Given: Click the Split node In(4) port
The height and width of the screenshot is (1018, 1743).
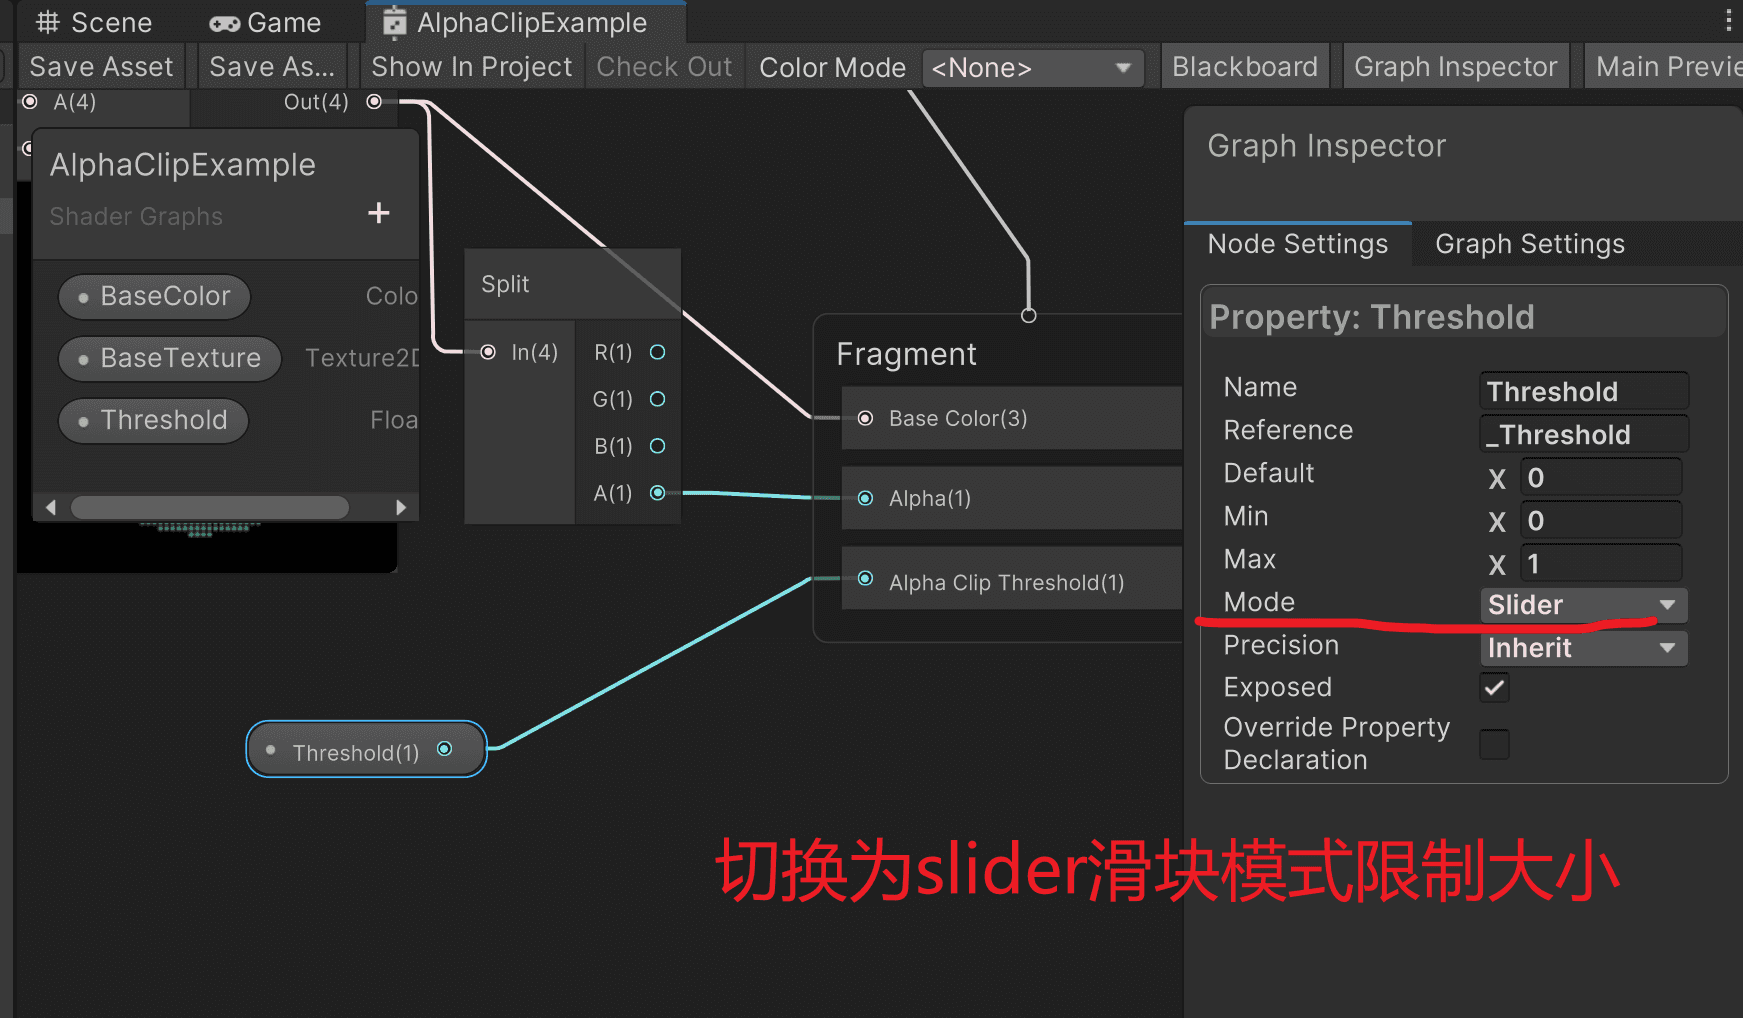Looking at the screenshot, I should tap(488, 352).
